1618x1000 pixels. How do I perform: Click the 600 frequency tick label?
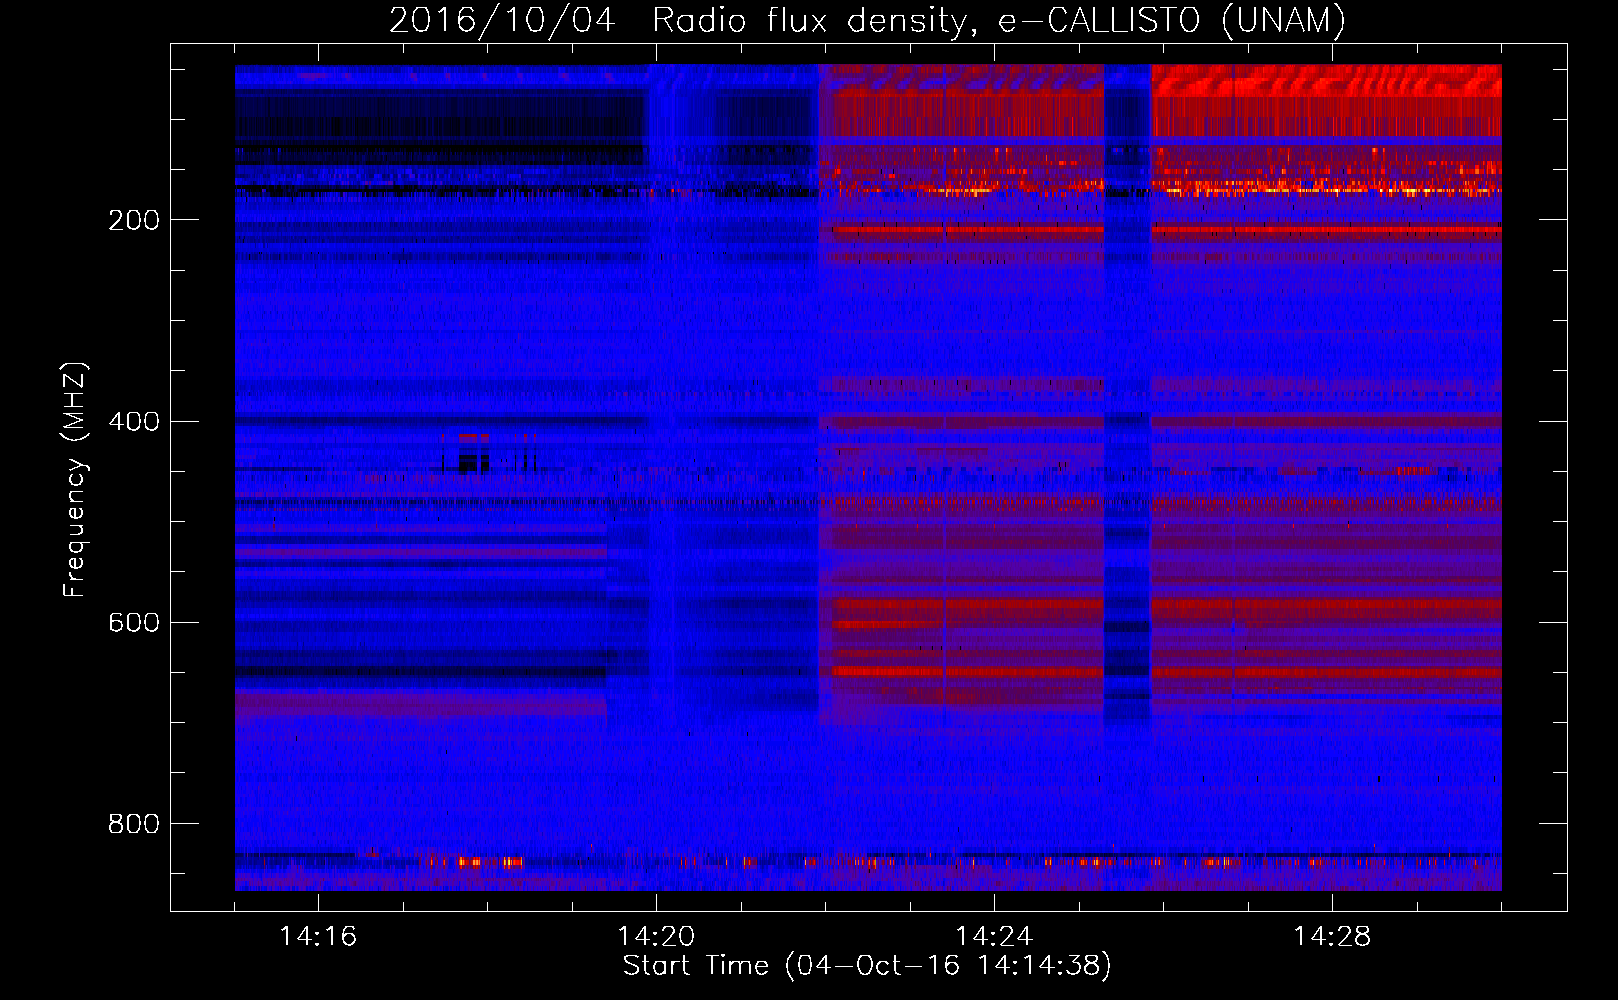coord(134,622)
